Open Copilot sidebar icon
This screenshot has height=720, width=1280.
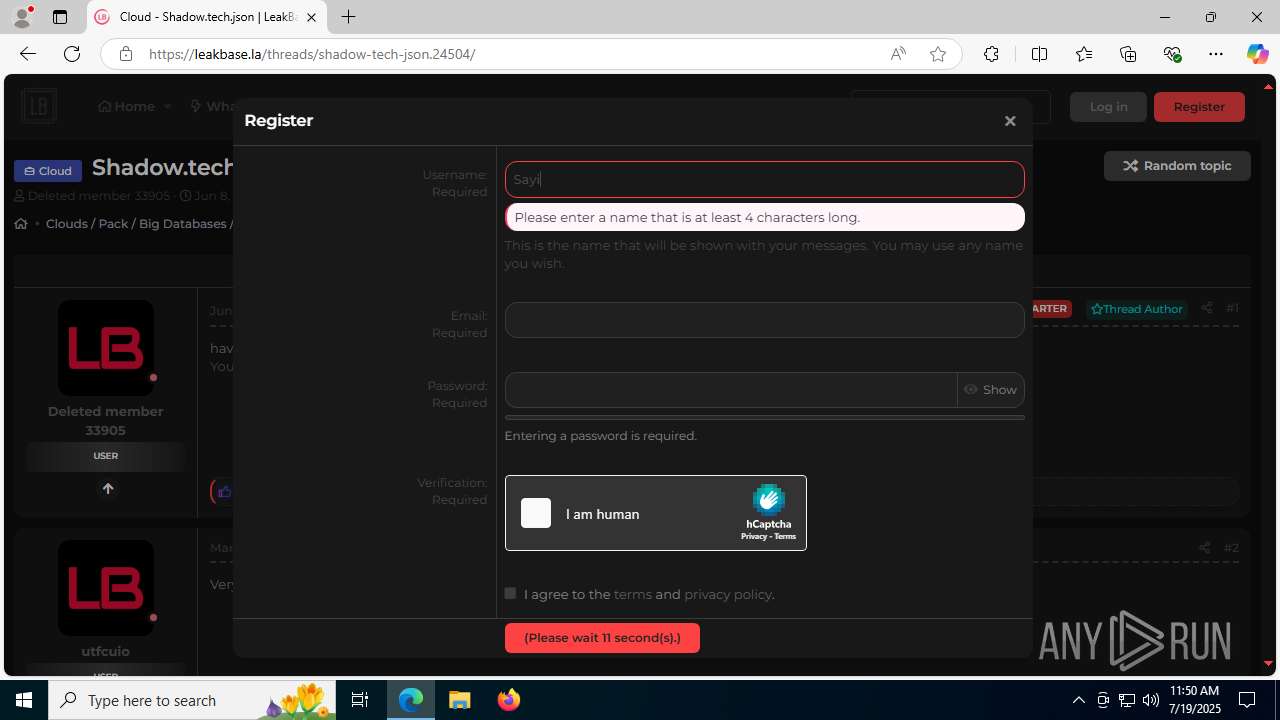[x=1257, y=54]
